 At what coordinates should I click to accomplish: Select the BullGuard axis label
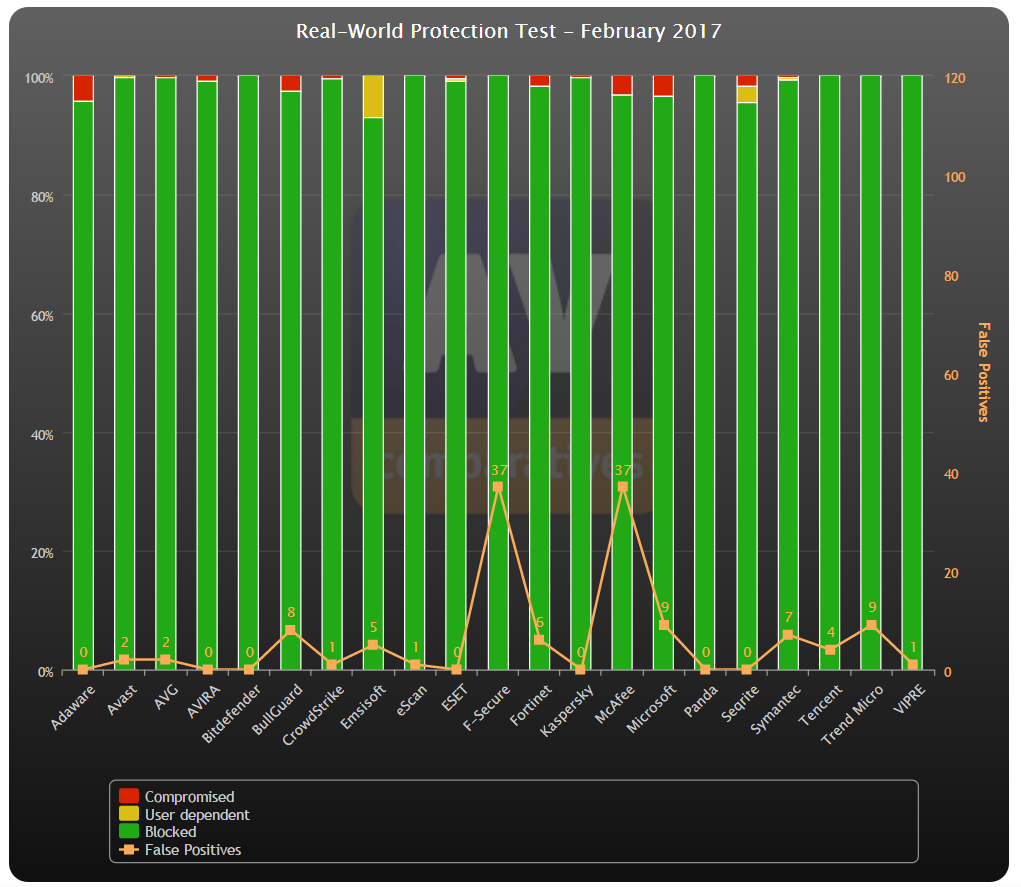pyautogui.click(x=277, y=709)
